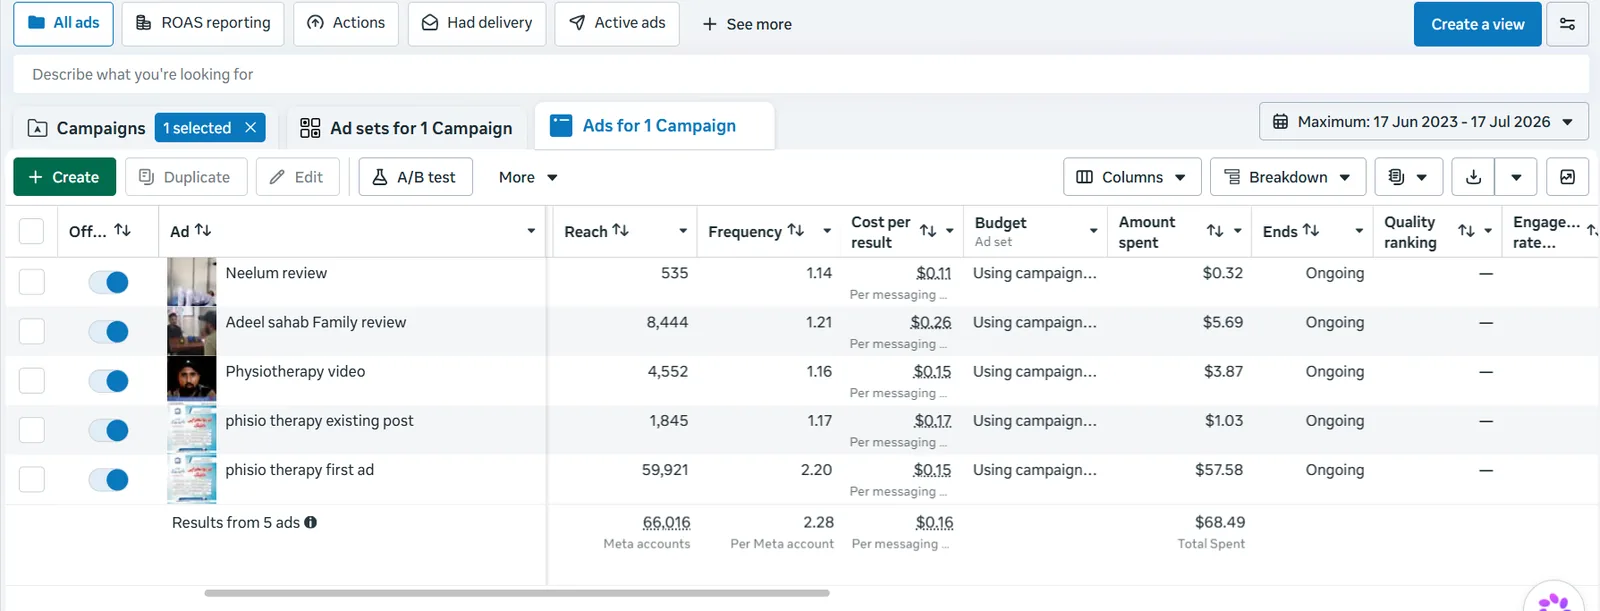Switch to the Active ads view
Screen dimensions: 1600x611
point(617,23)
